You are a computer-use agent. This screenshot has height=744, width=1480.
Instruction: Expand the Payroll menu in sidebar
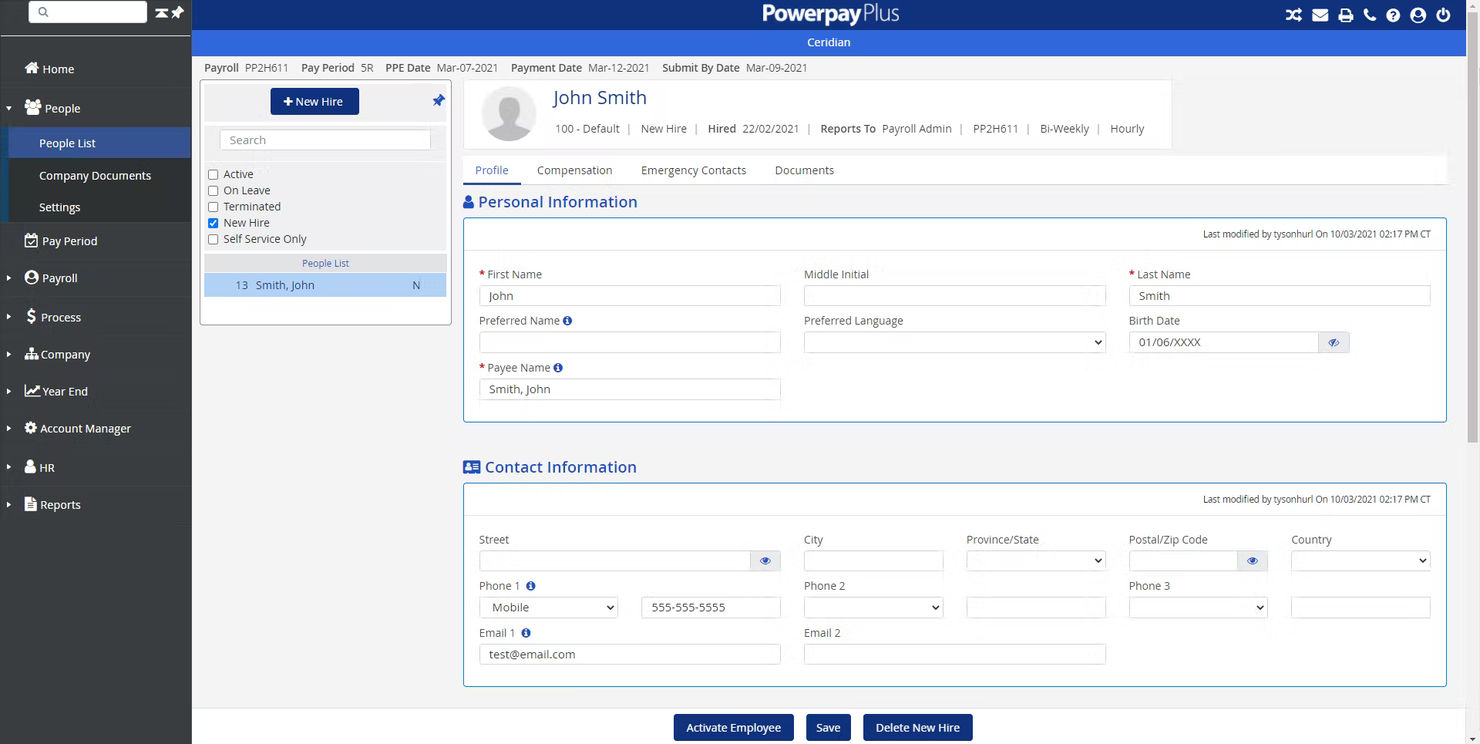tap(59, 278)
